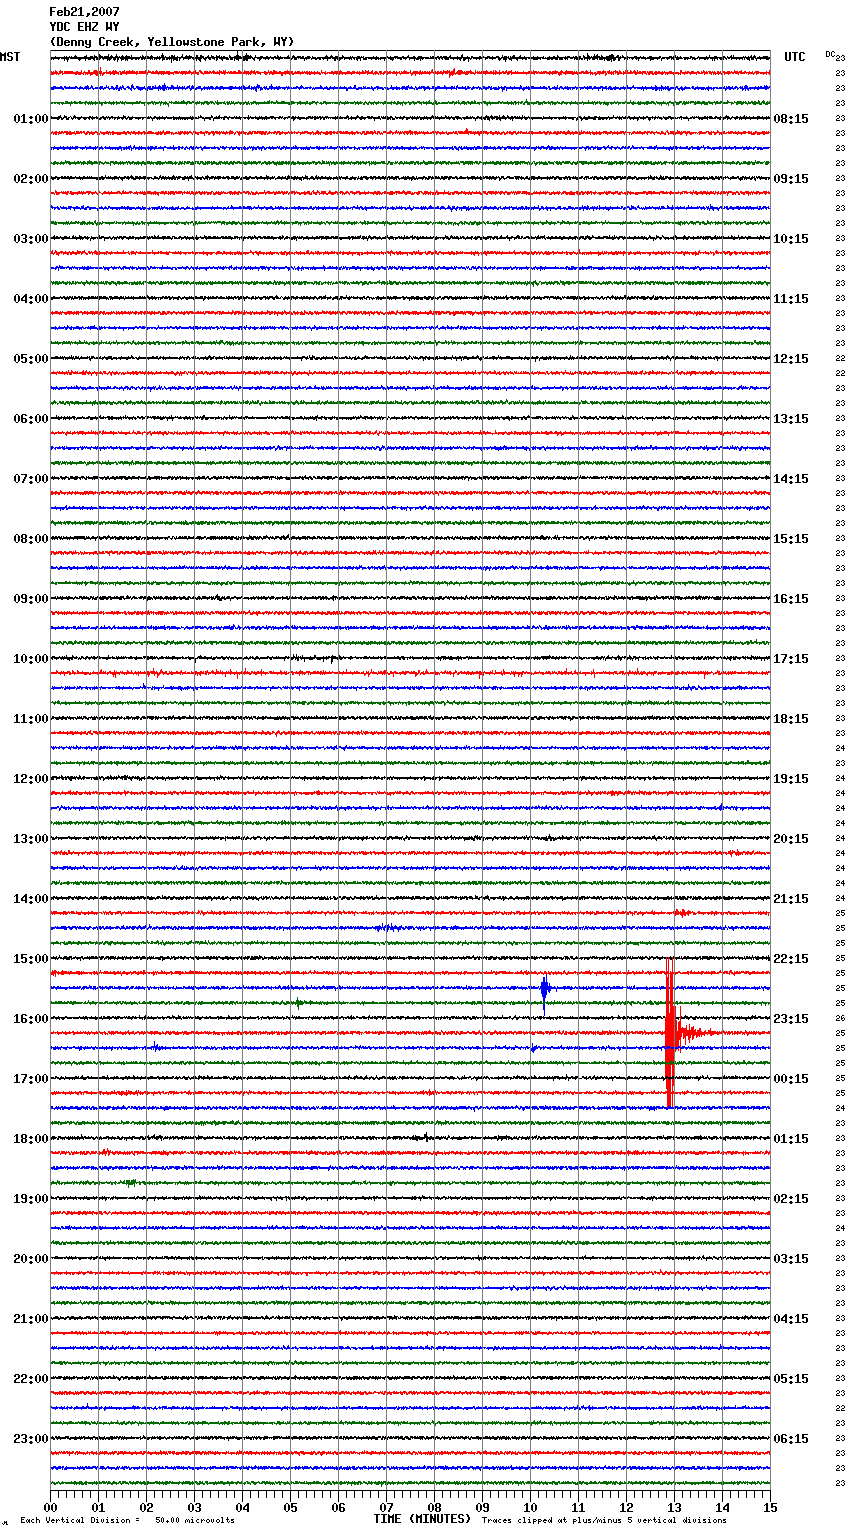Click the date header Feb21,2007

point(84,12)
